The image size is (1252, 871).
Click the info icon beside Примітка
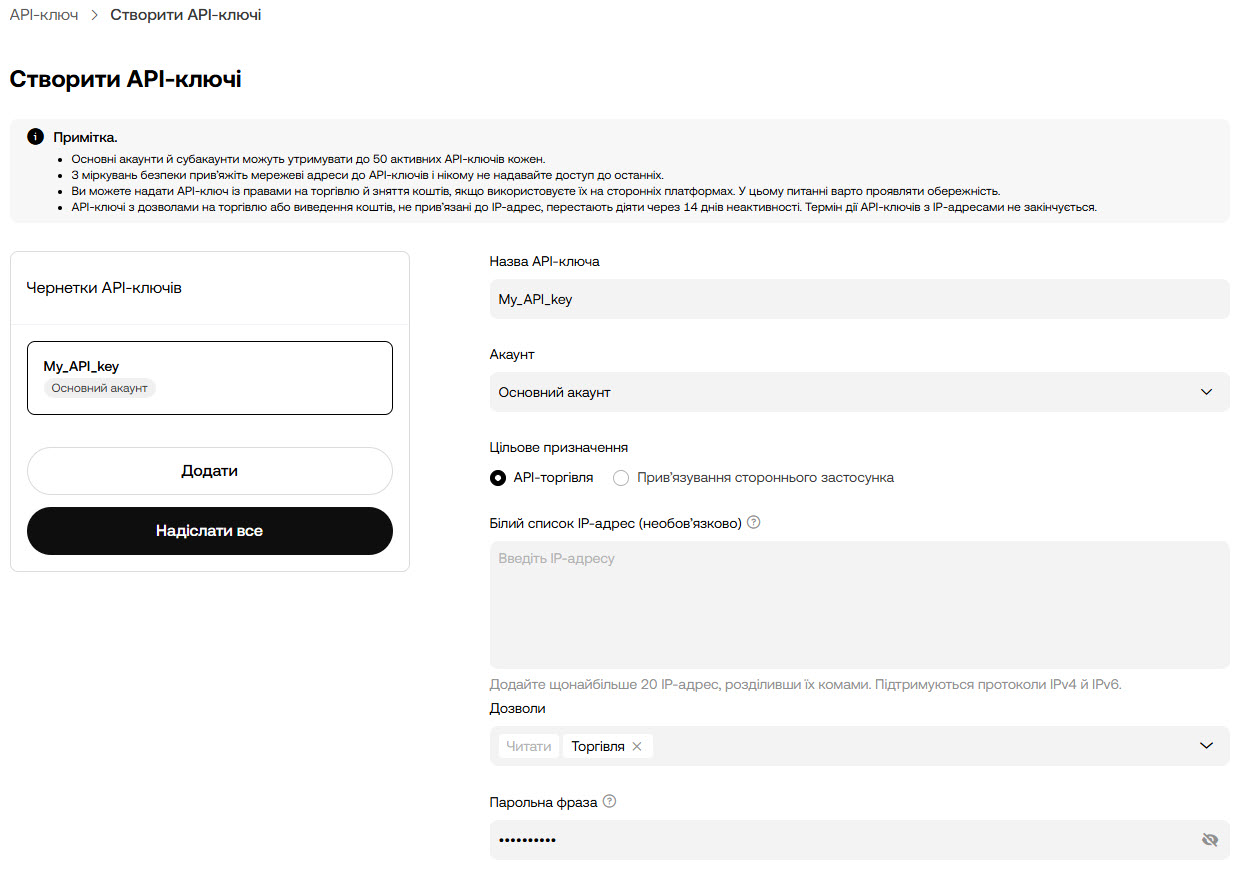35,137
